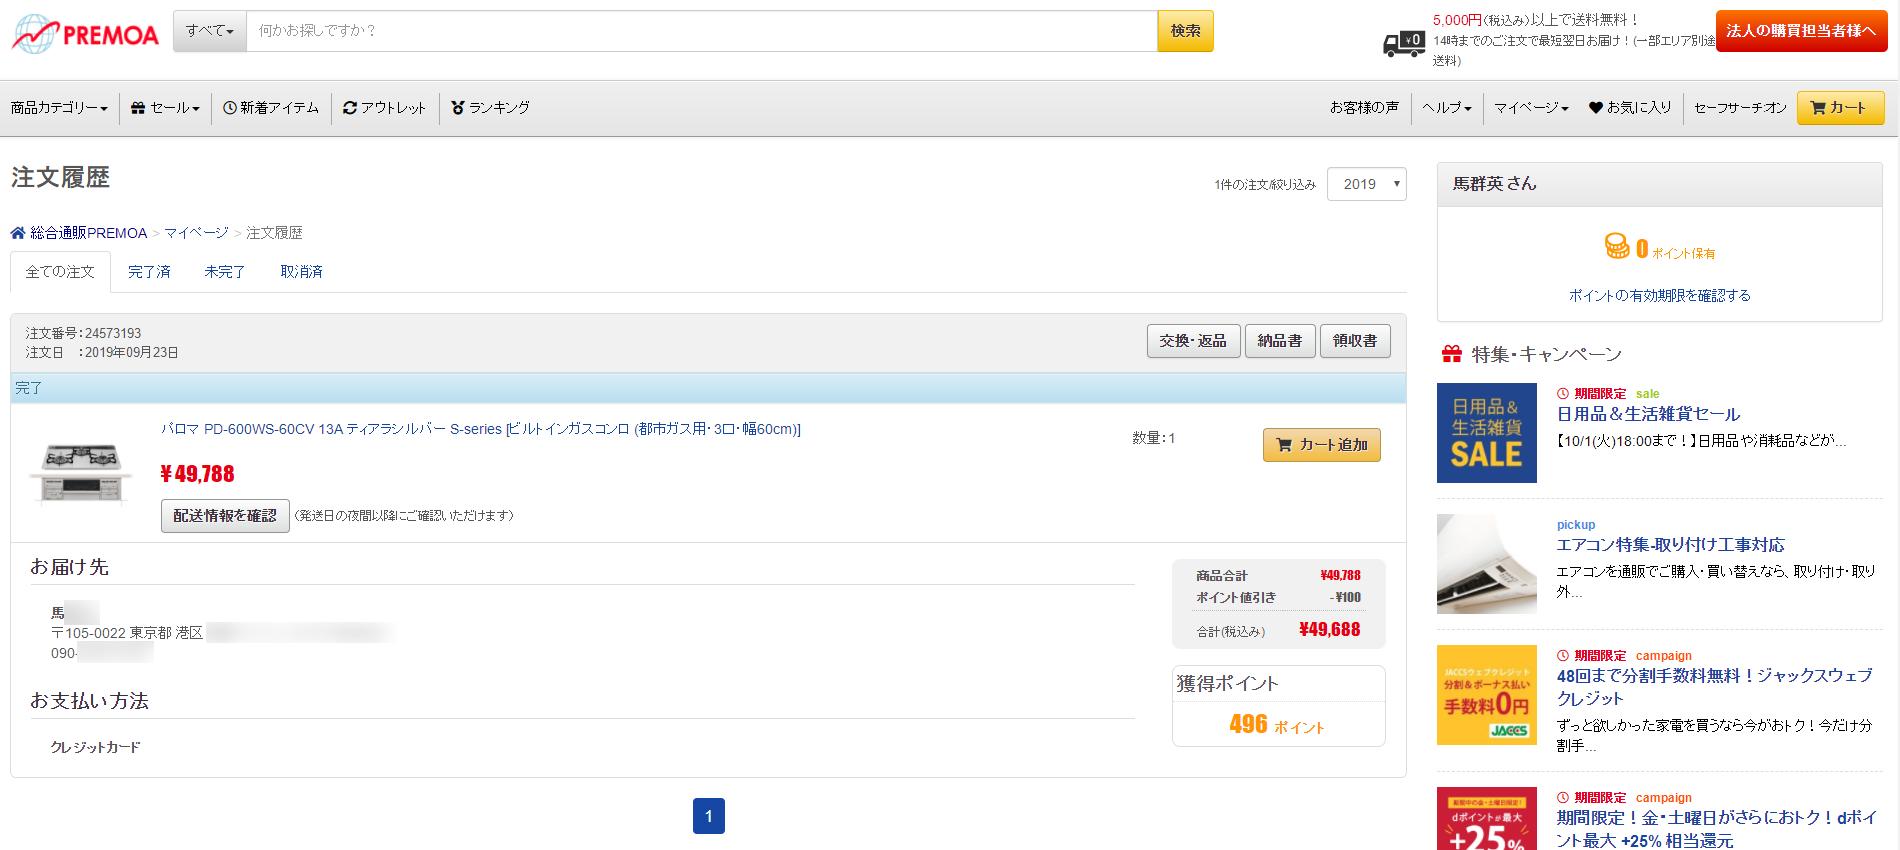This screenshot has height=850, width=1900.
Task: Expand the ヘルプ menu
Action: coord(1447,108)
